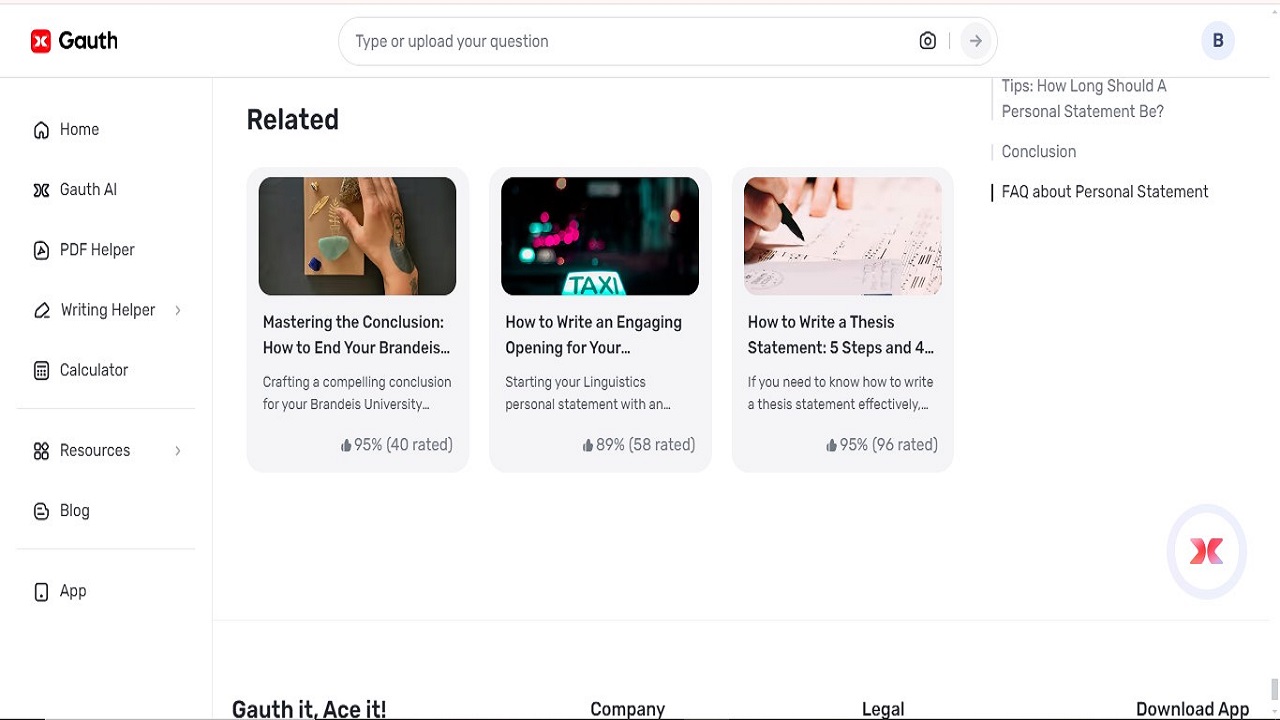This screenshot has width=1280, height=720.
Task: Open the floating Gauth assistant bubble
Action: pos(1206,551)
